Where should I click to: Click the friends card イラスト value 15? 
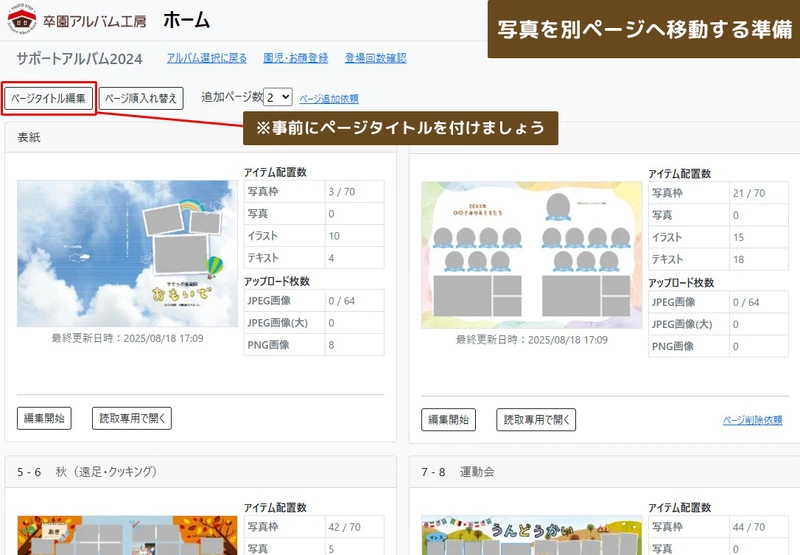tap(739, 238)
